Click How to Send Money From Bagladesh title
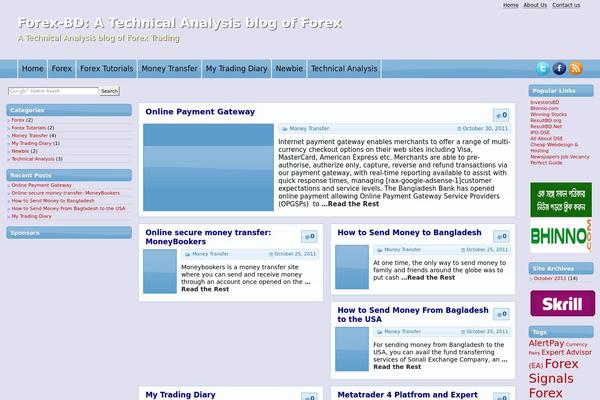This screenshot has width=600, height=400. pos(413,315)
